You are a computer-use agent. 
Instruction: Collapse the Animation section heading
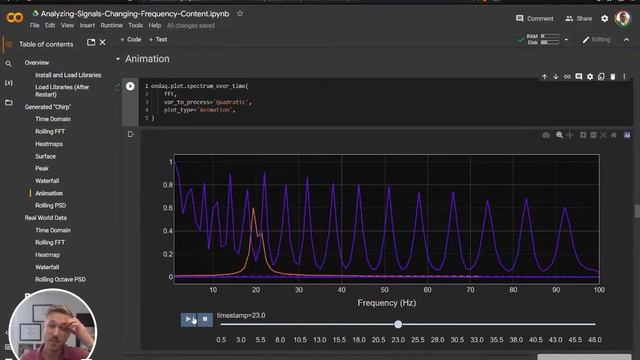pyautogui.click(x=118, y=59)
